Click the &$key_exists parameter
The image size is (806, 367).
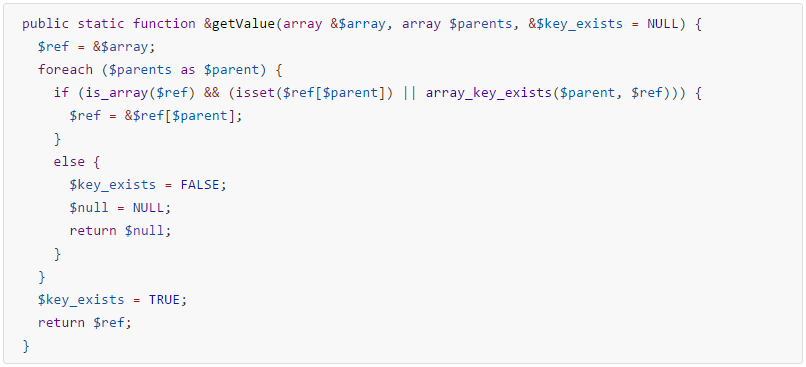575,24
